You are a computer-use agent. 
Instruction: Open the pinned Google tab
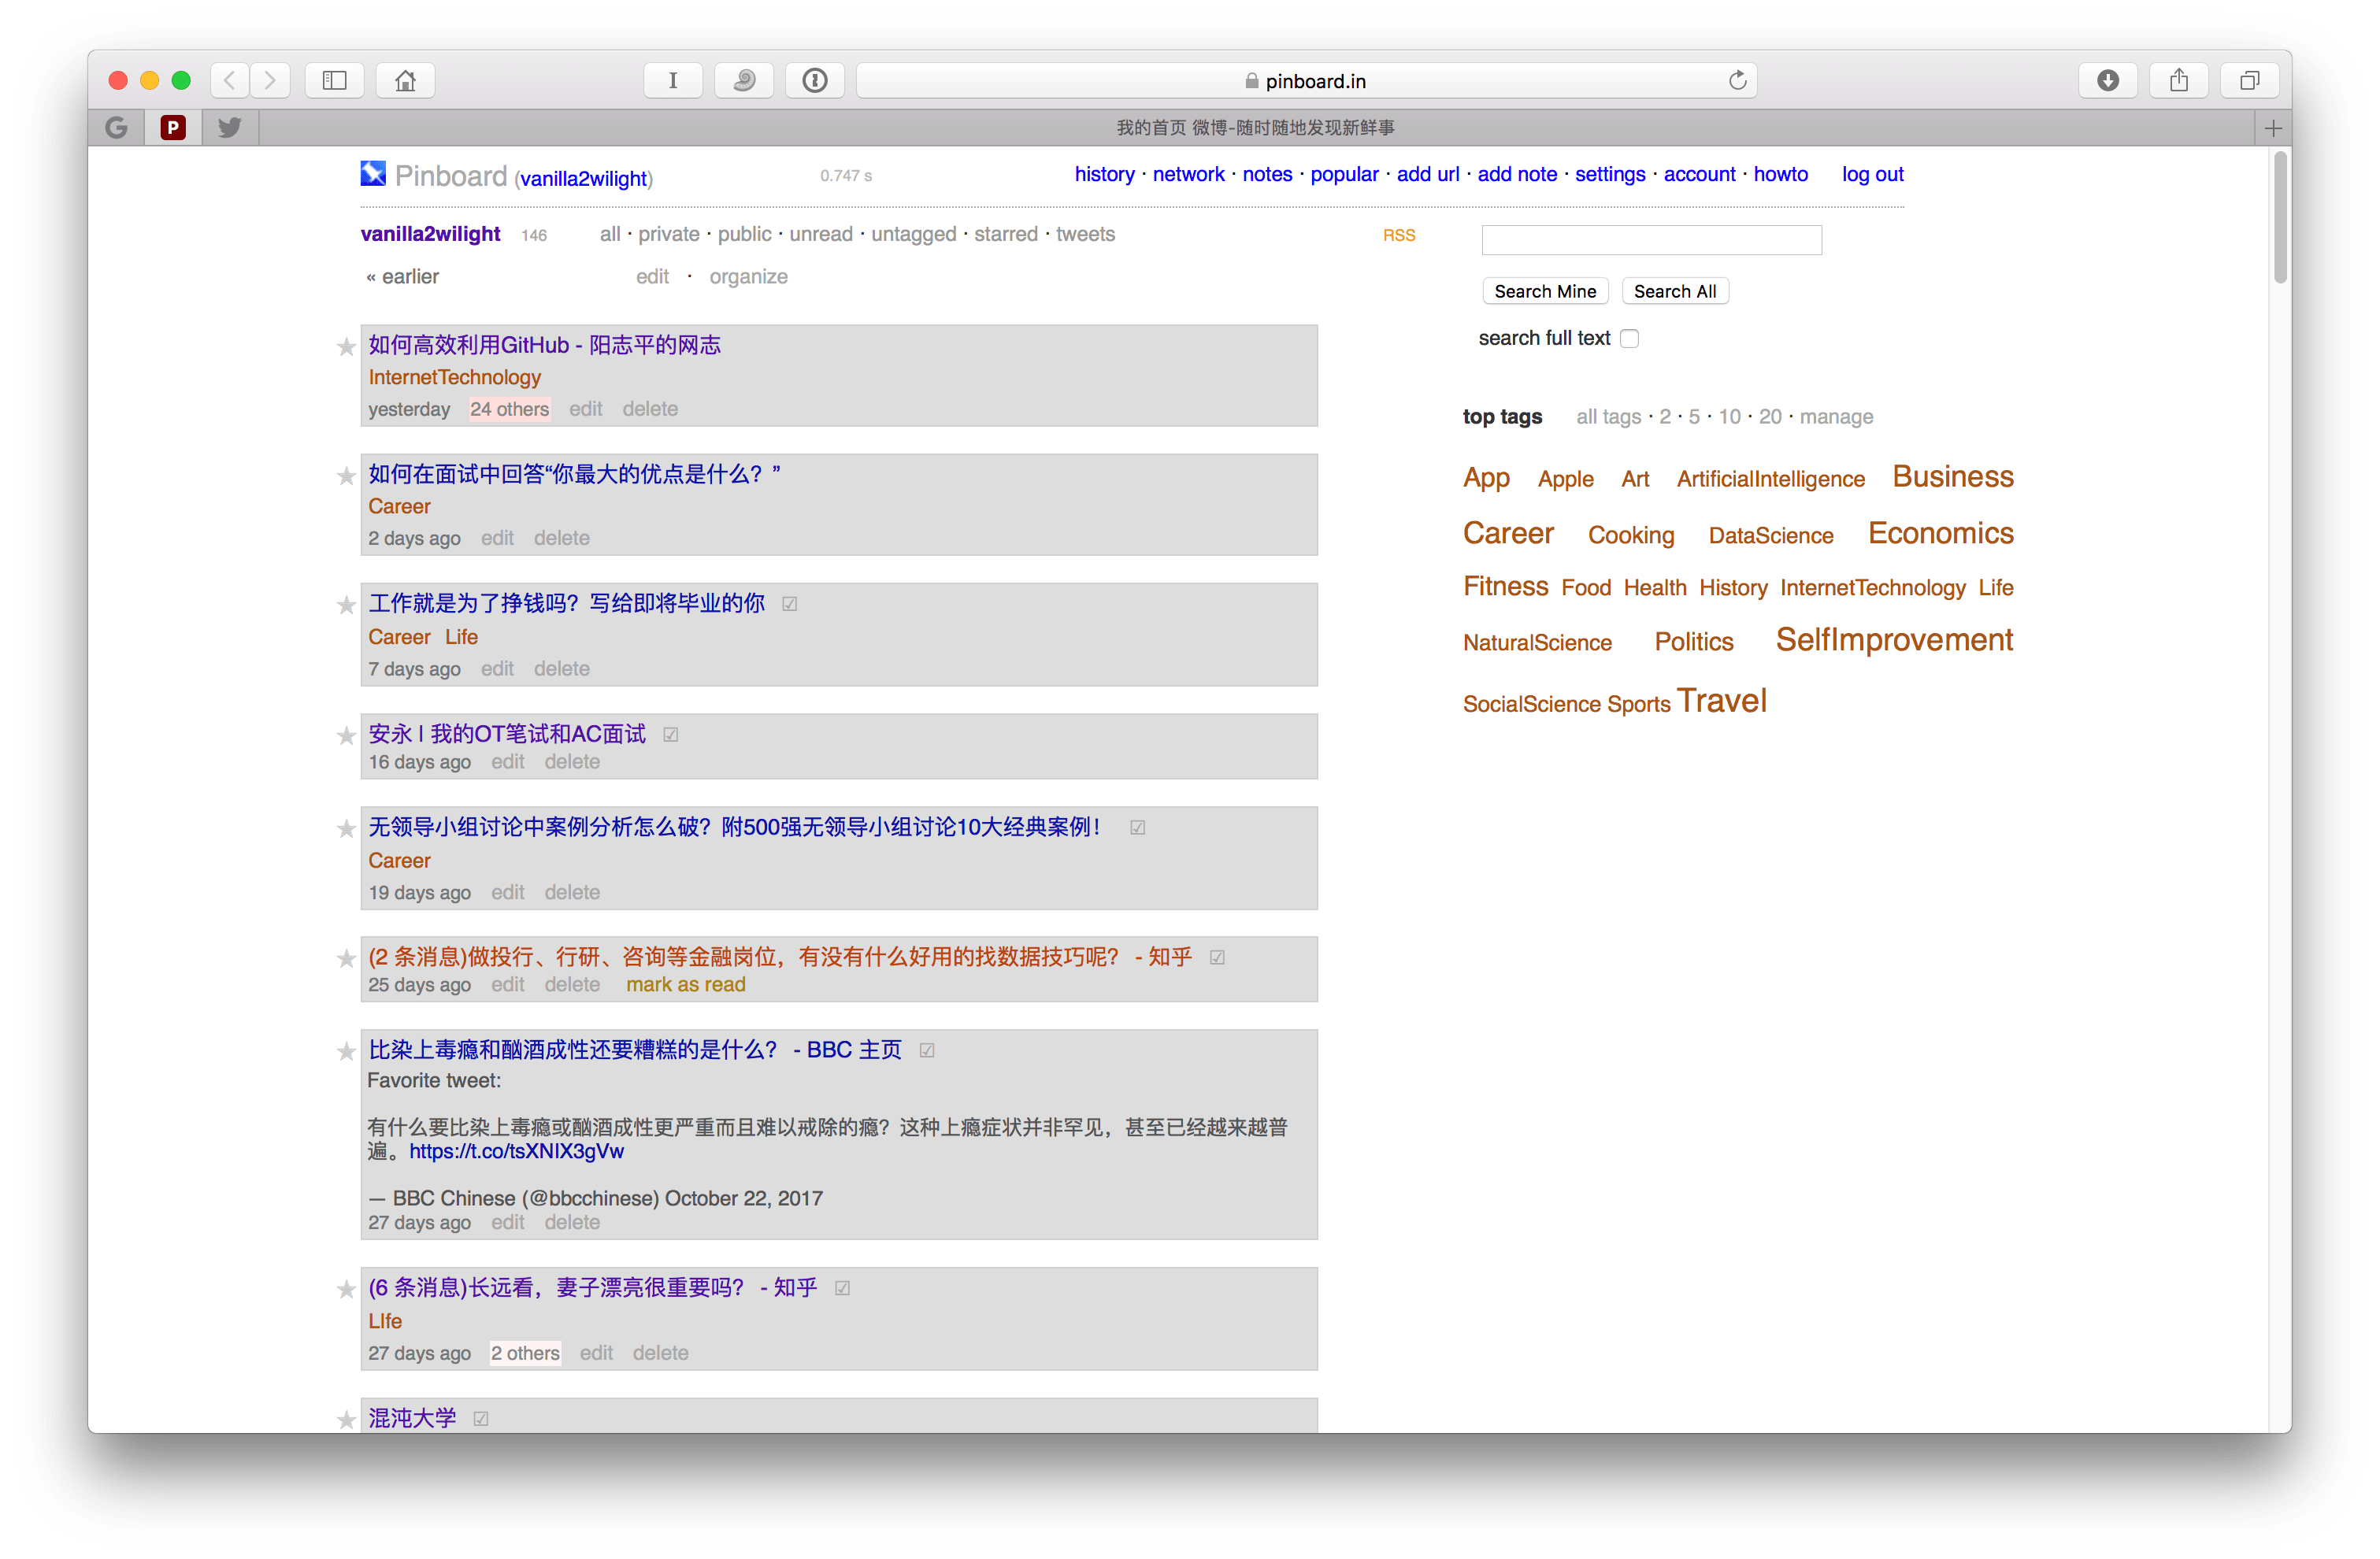(x=116, y=127)
